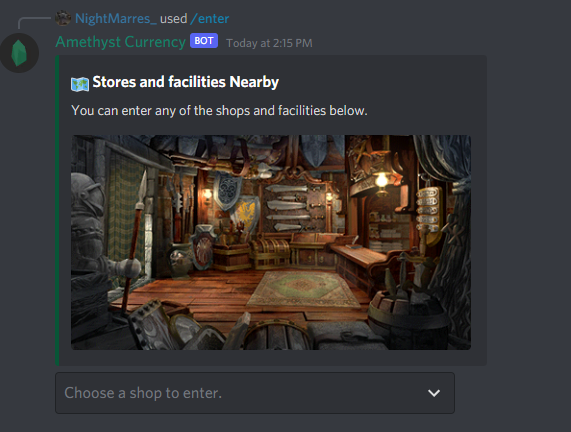571x432 pixels.
Task: Click the /enter slash command link
Action: pos(209,18)
